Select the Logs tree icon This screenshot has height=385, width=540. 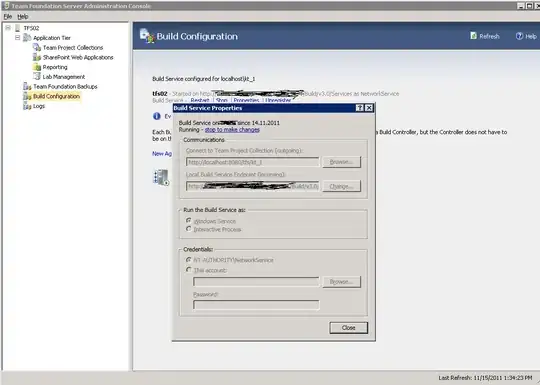tap(27, 106)
